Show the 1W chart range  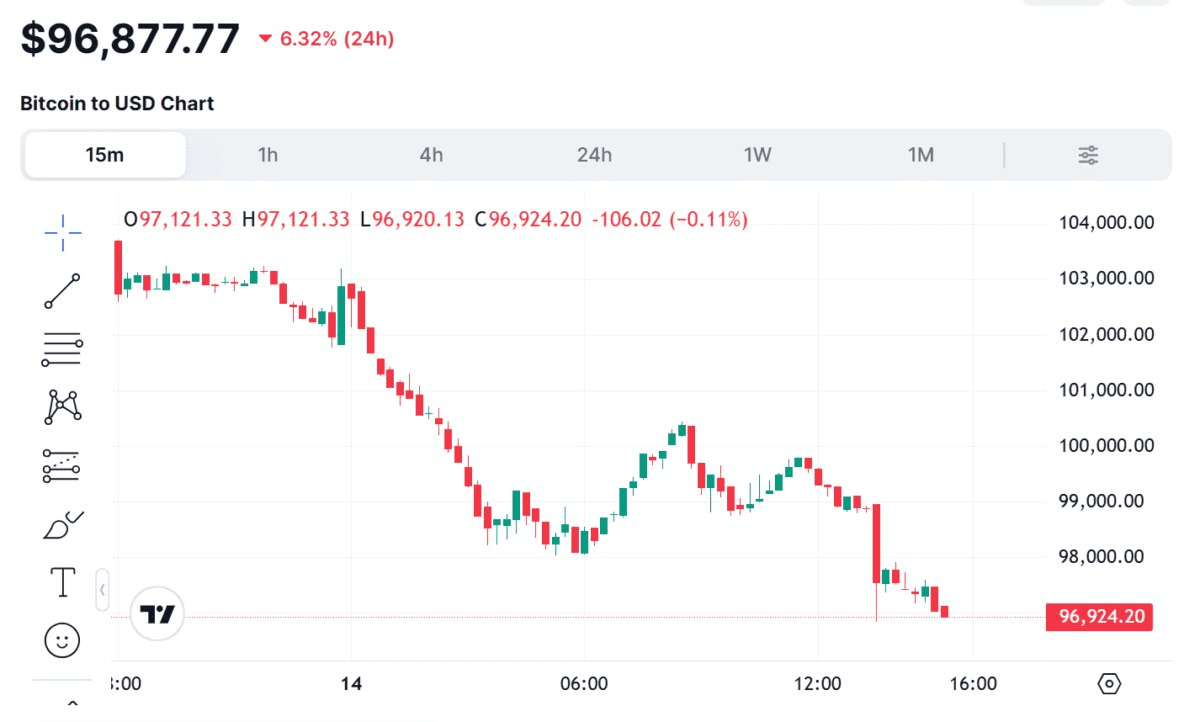click(757, 155)
